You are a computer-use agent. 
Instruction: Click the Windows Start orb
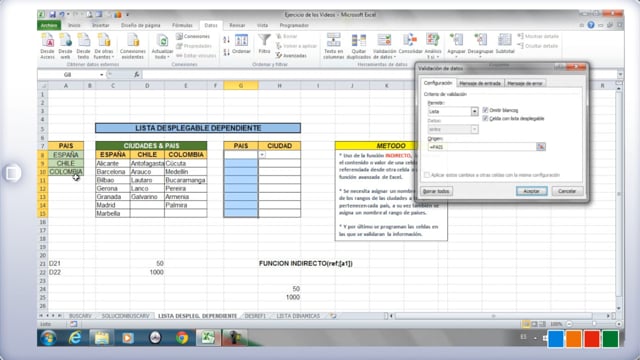pos(48,338)
